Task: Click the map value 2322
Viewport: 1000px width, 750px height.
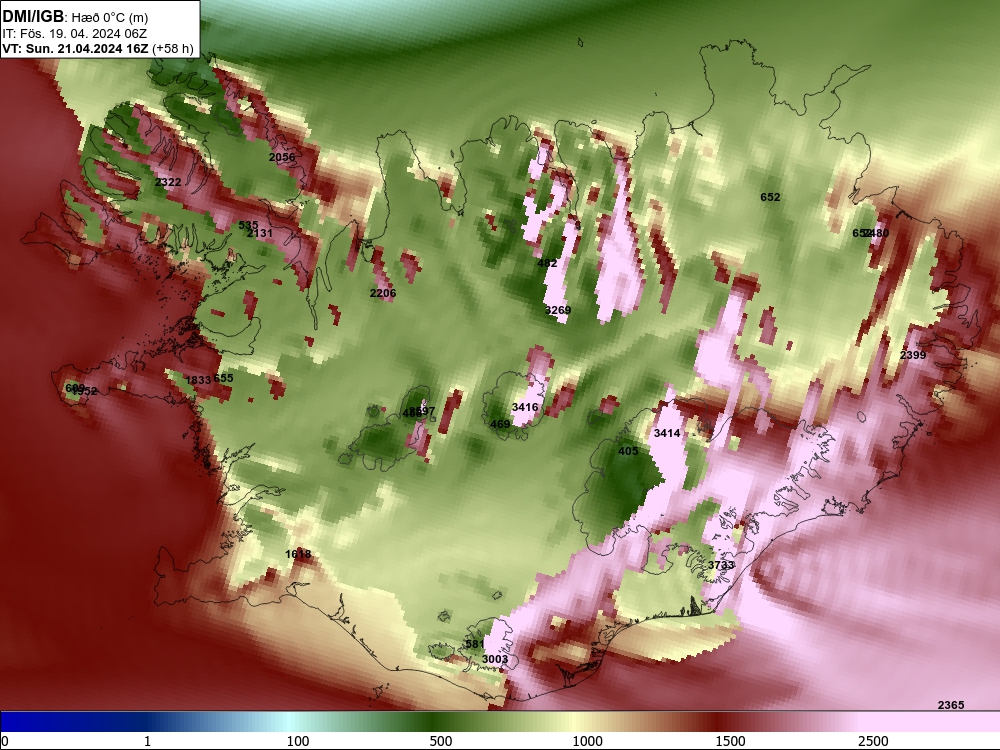Action: pos(168,182)
